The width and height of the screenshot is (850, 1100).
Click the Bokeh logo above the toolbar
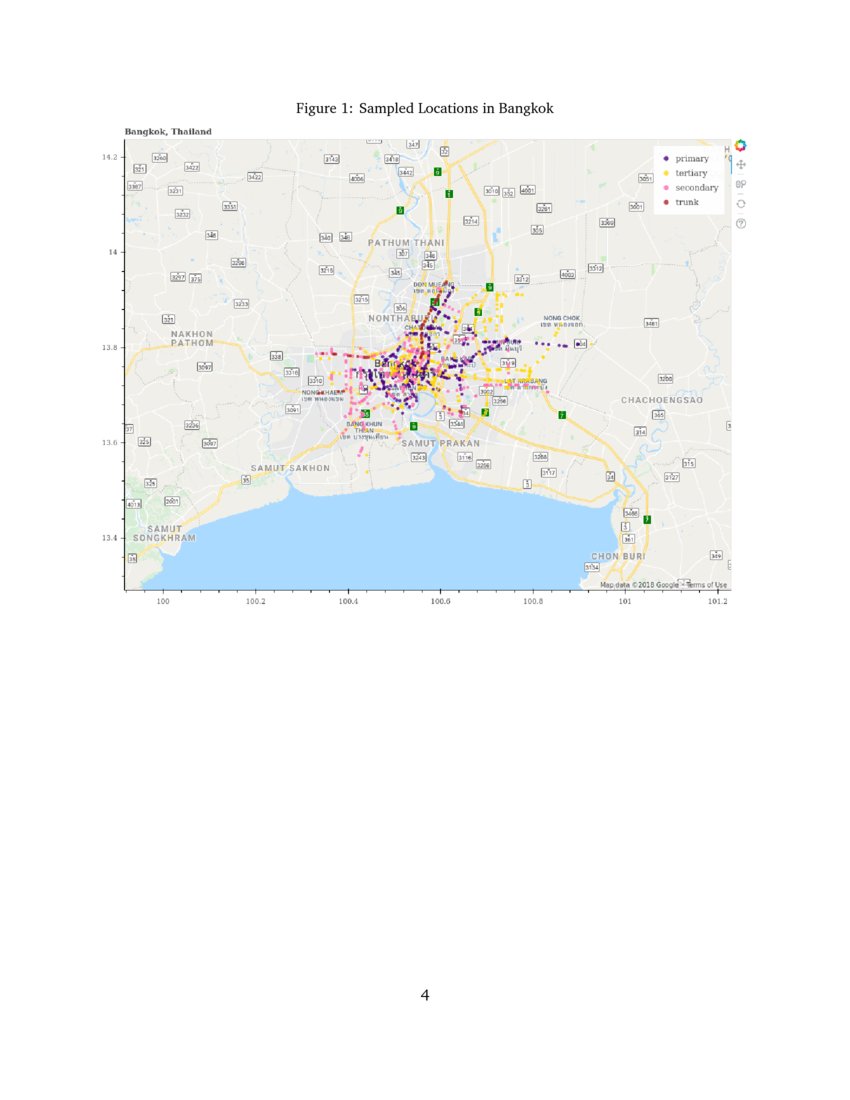740,145
